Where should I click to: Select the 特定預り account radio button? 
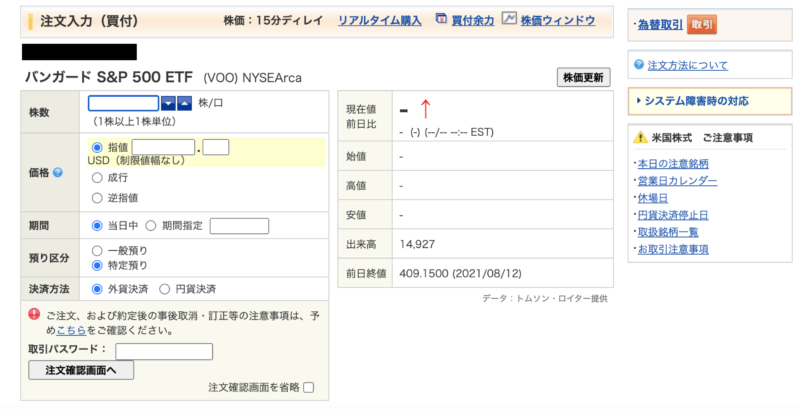click(97, 265)
